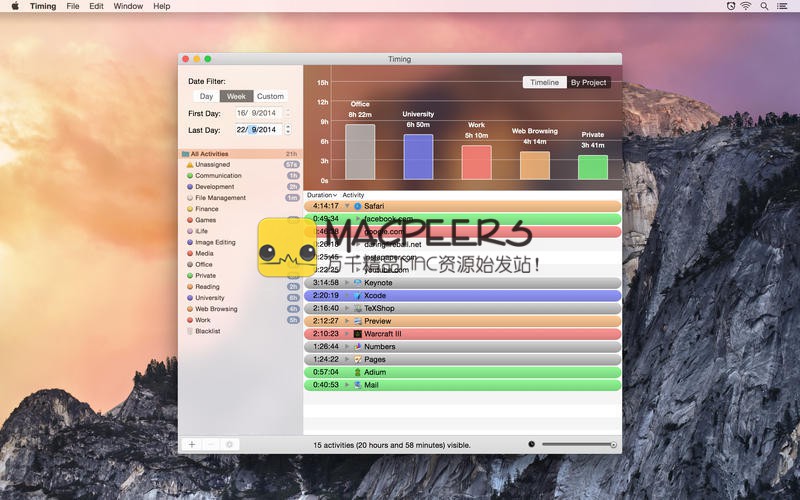Viewport: 800px width, 500px height.
Task: Expand the facebook.com row triangle
Action: pos(358,219)
